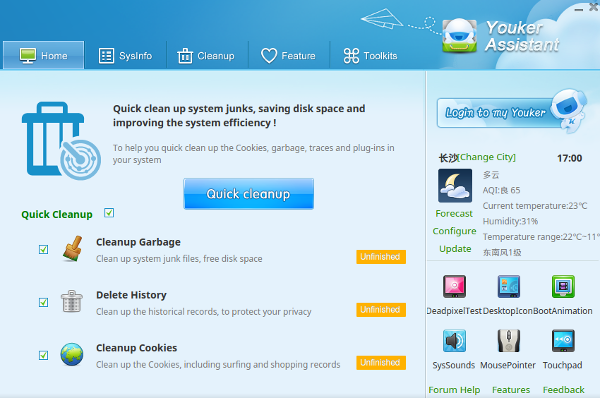Viewport: 600px width, 398px height.
Task: Open the Features link at bottom
Action: [511, 390]
